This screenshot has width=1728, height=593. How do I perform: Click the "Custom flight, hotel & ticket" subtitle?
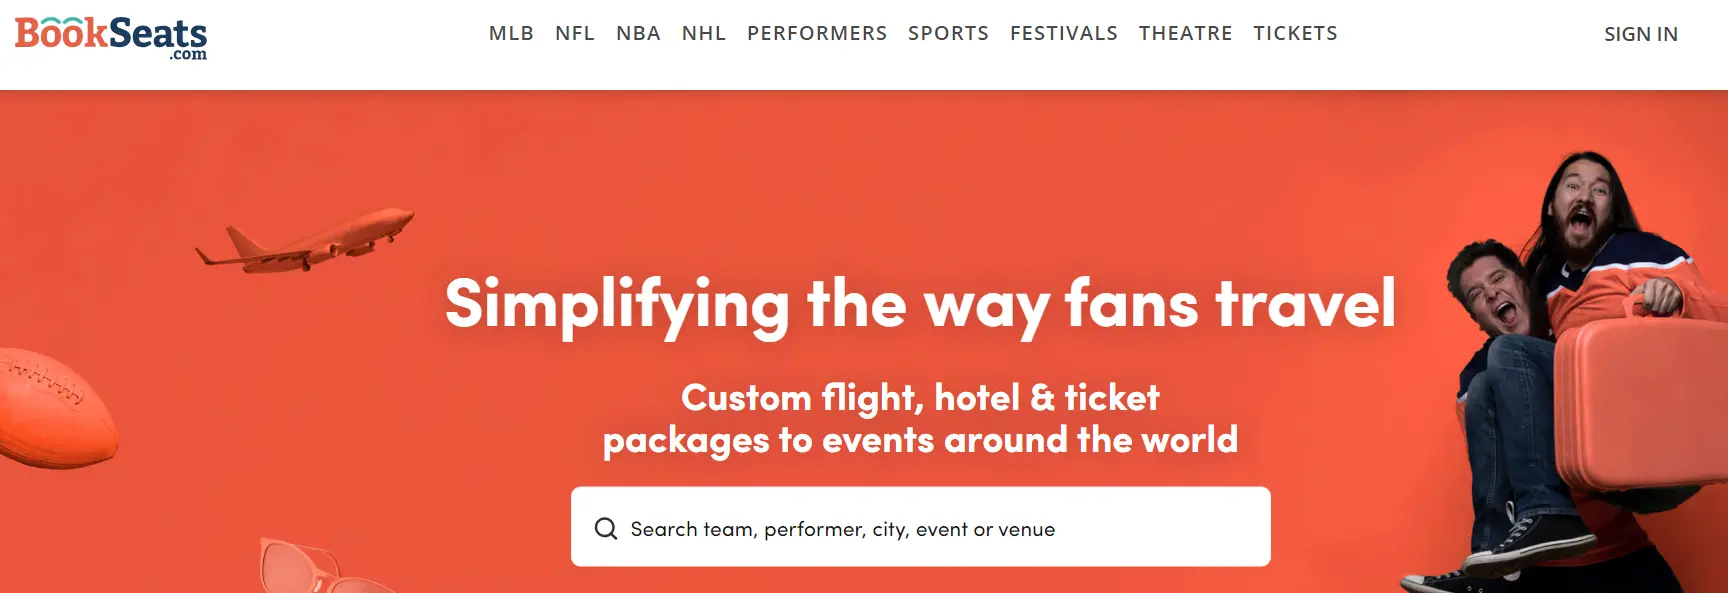(x=920, y=398)
